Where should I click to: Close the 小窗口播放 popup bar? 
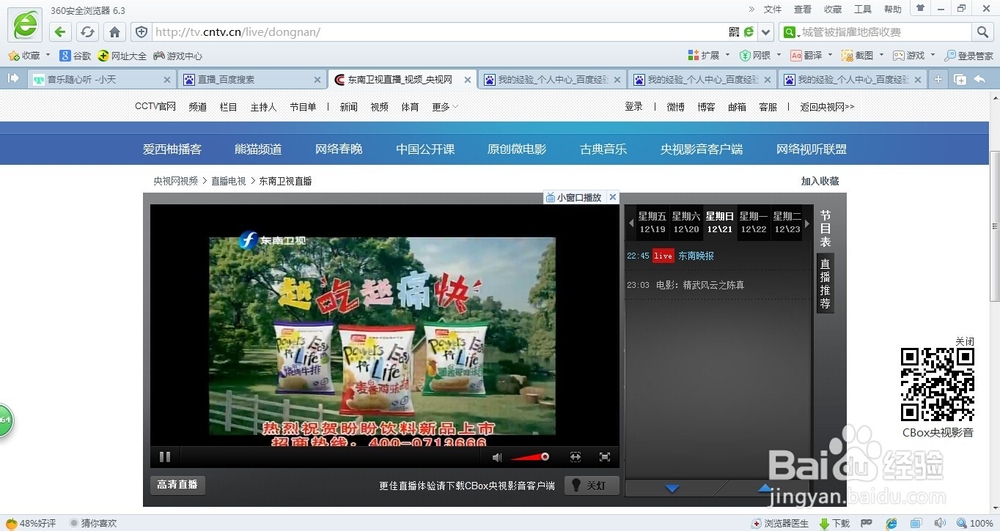pyautogui.click(x=612, y=197)
